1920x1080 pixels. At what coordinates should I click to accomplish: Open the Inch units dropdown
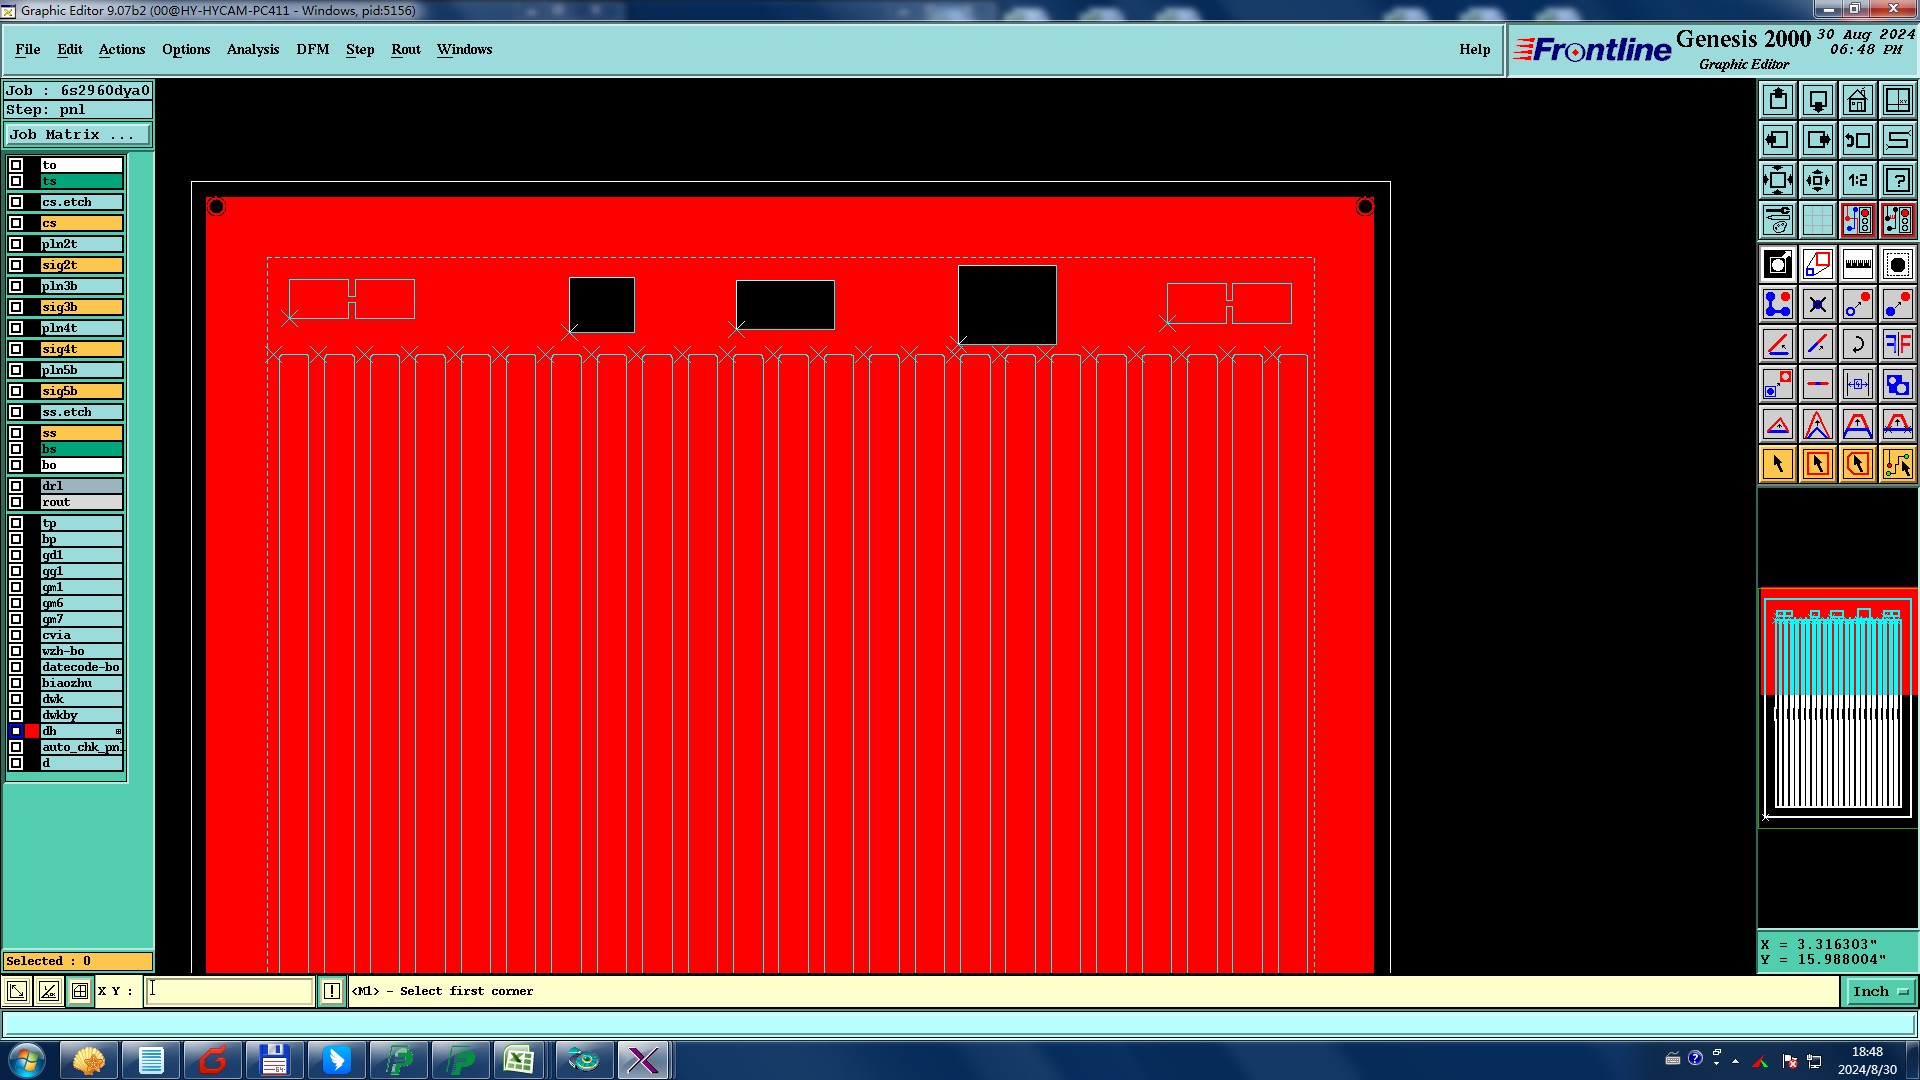pyautogui.click(x=1880, y=991)
